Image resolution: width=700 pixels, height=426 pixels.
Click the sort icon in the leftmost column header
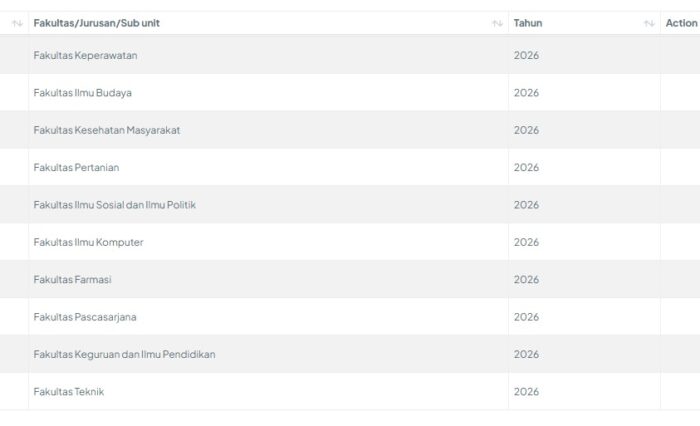[x=17, y=23]
